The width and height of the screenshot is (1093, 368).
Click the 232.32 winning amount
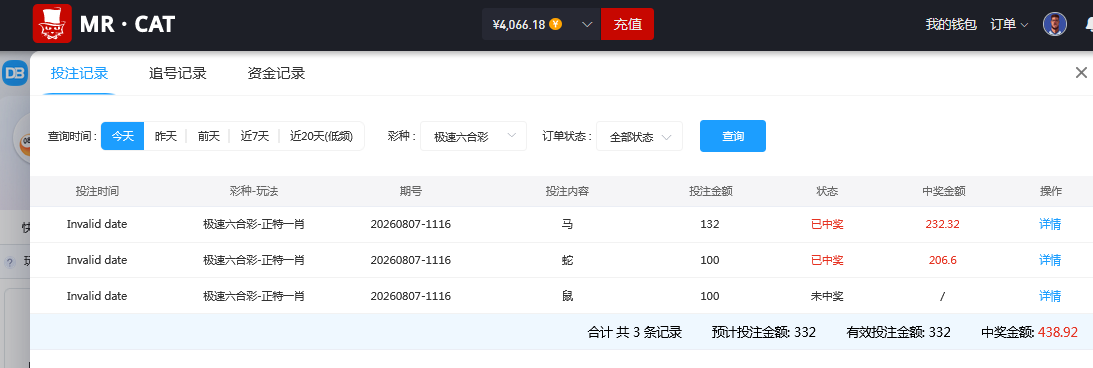pos(943,224)
